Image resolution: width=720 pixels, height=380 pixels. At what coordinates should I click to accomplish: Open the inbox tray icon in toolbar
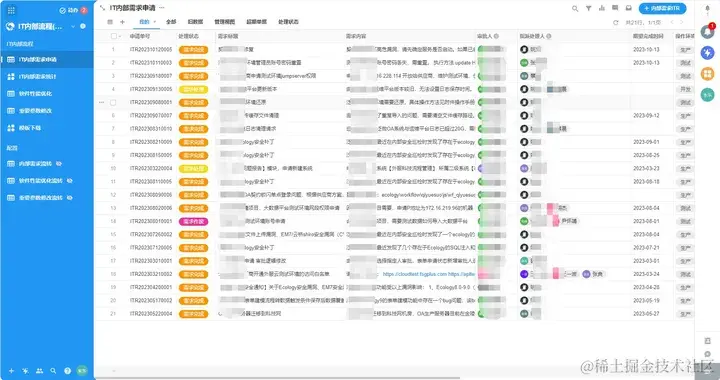(x=628, y=8)
